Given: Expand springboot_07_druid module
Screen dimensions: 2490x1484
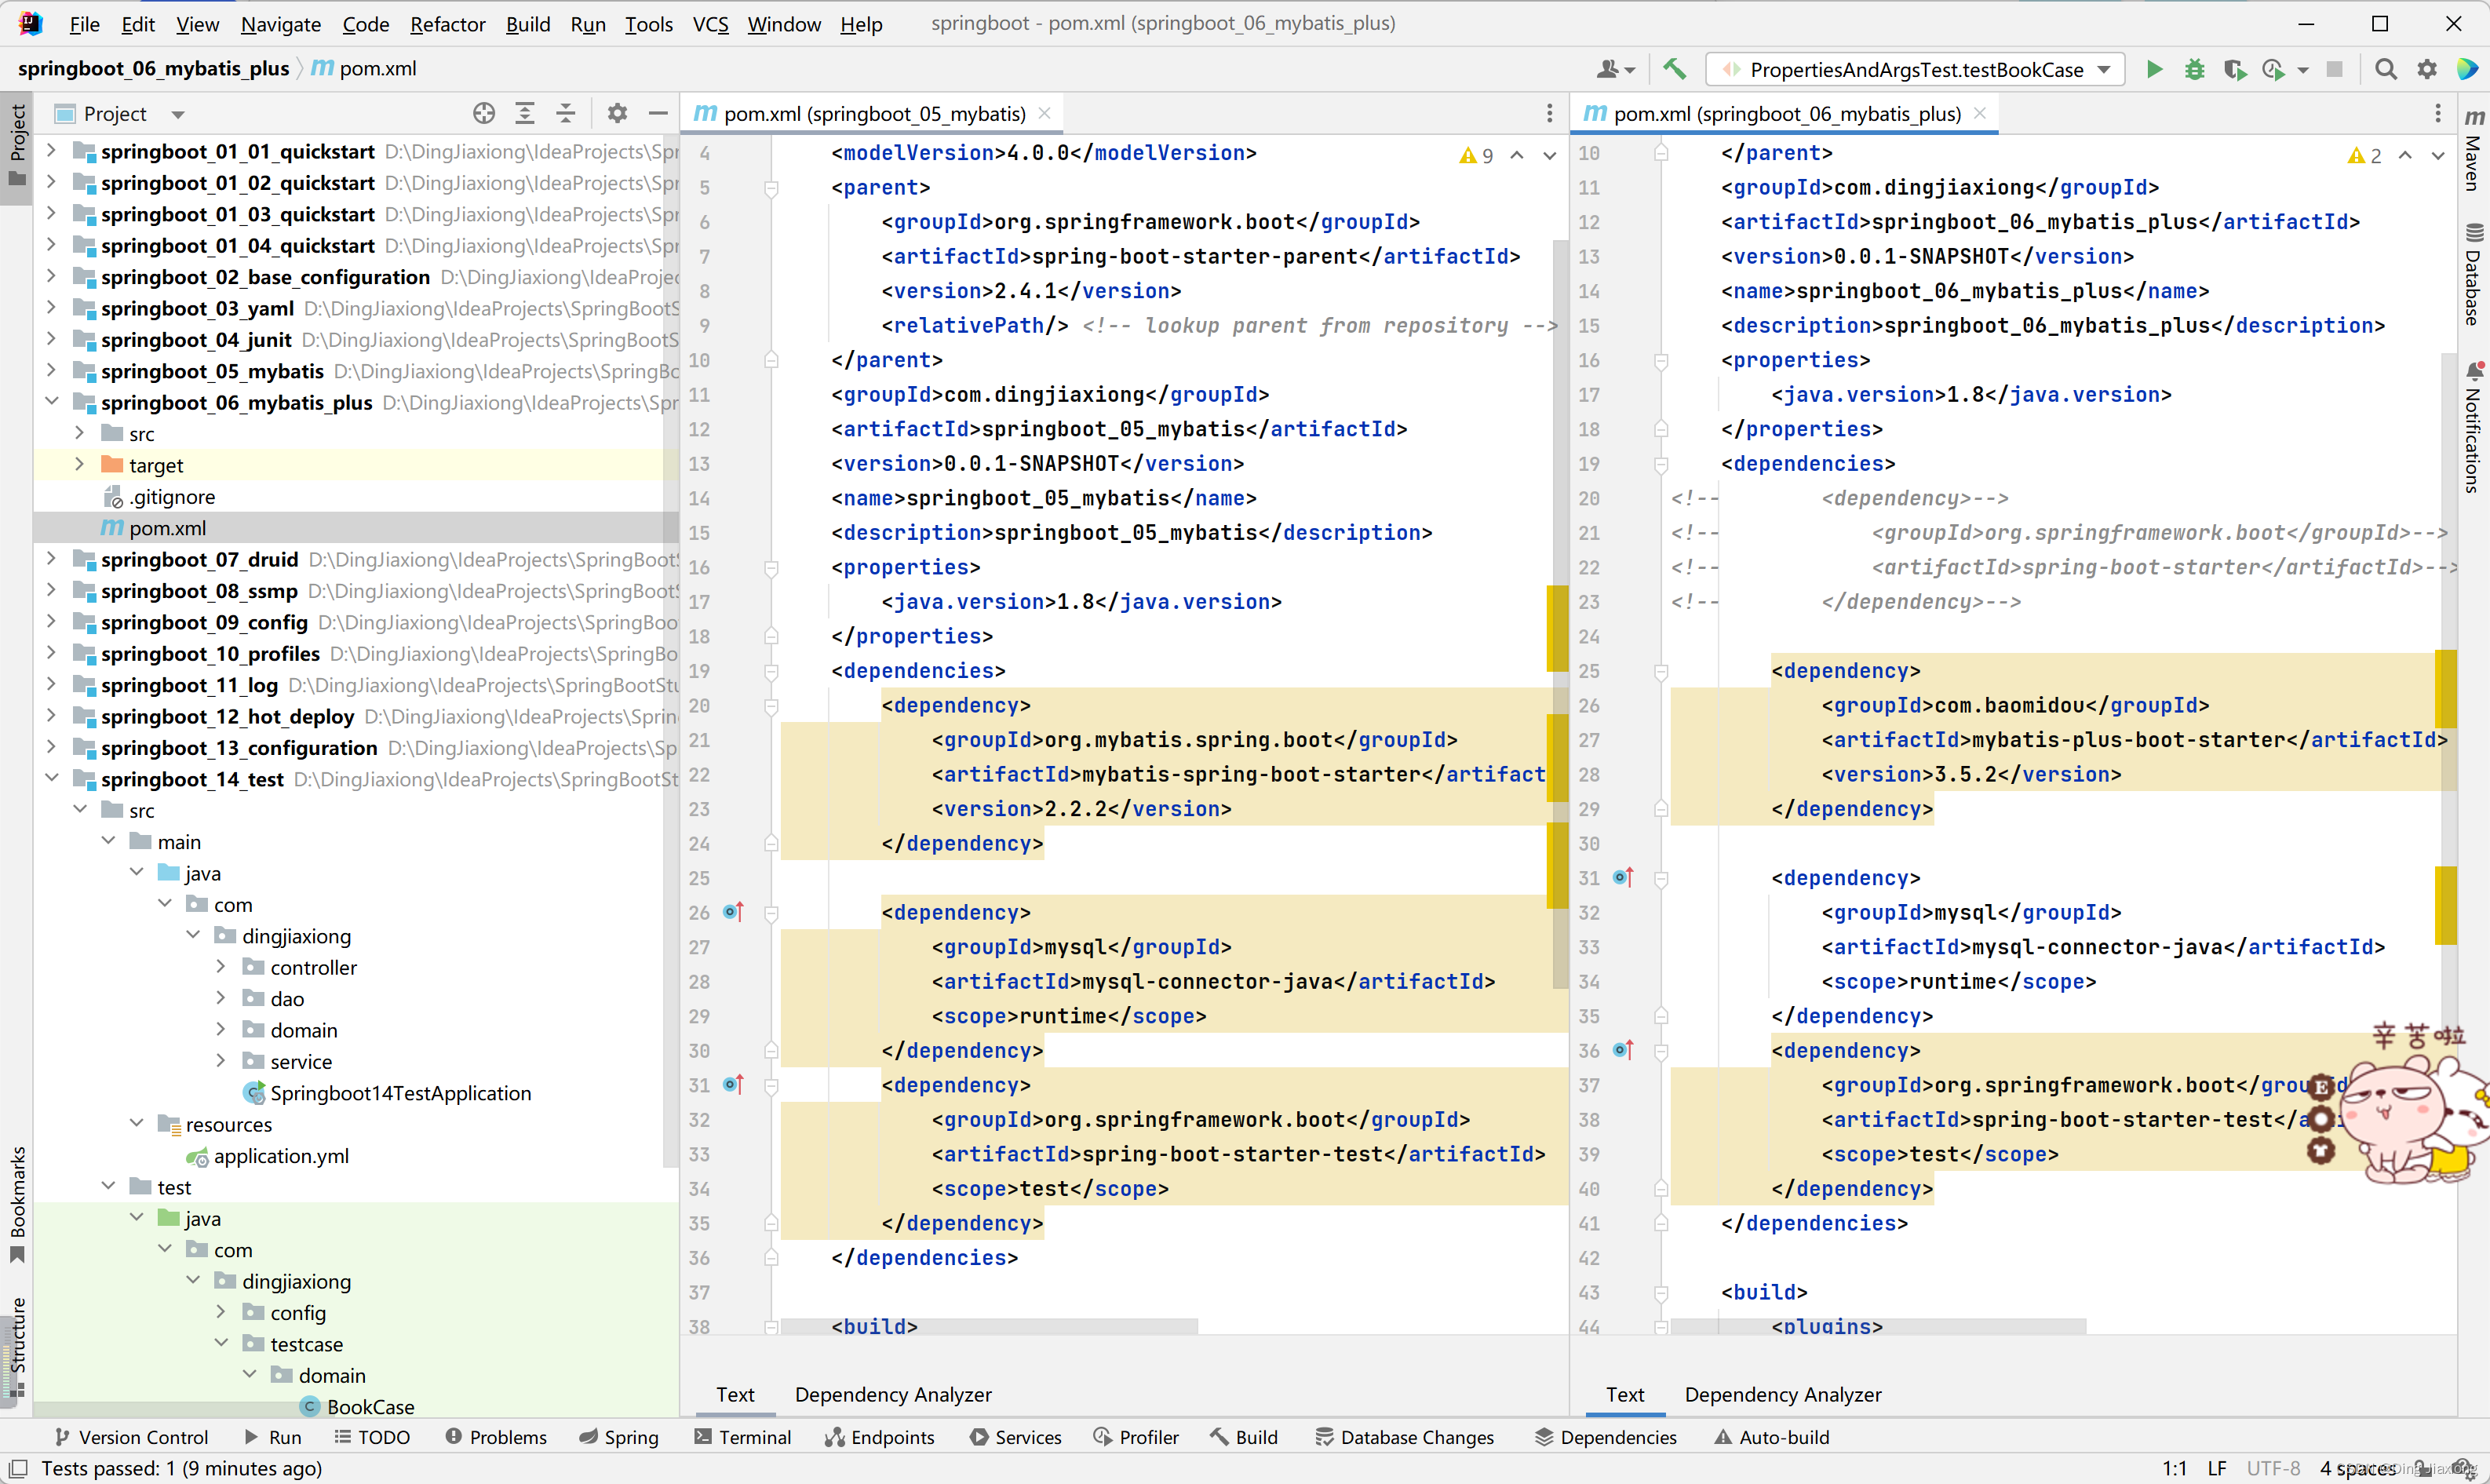Looking at the screenshot, I should pos(51,559).
